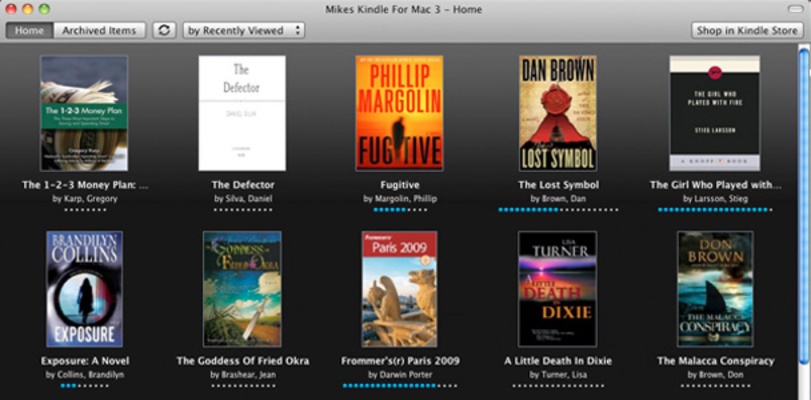Open the 'by Recently Viewed' sort dropdown

tap(244, 31)
